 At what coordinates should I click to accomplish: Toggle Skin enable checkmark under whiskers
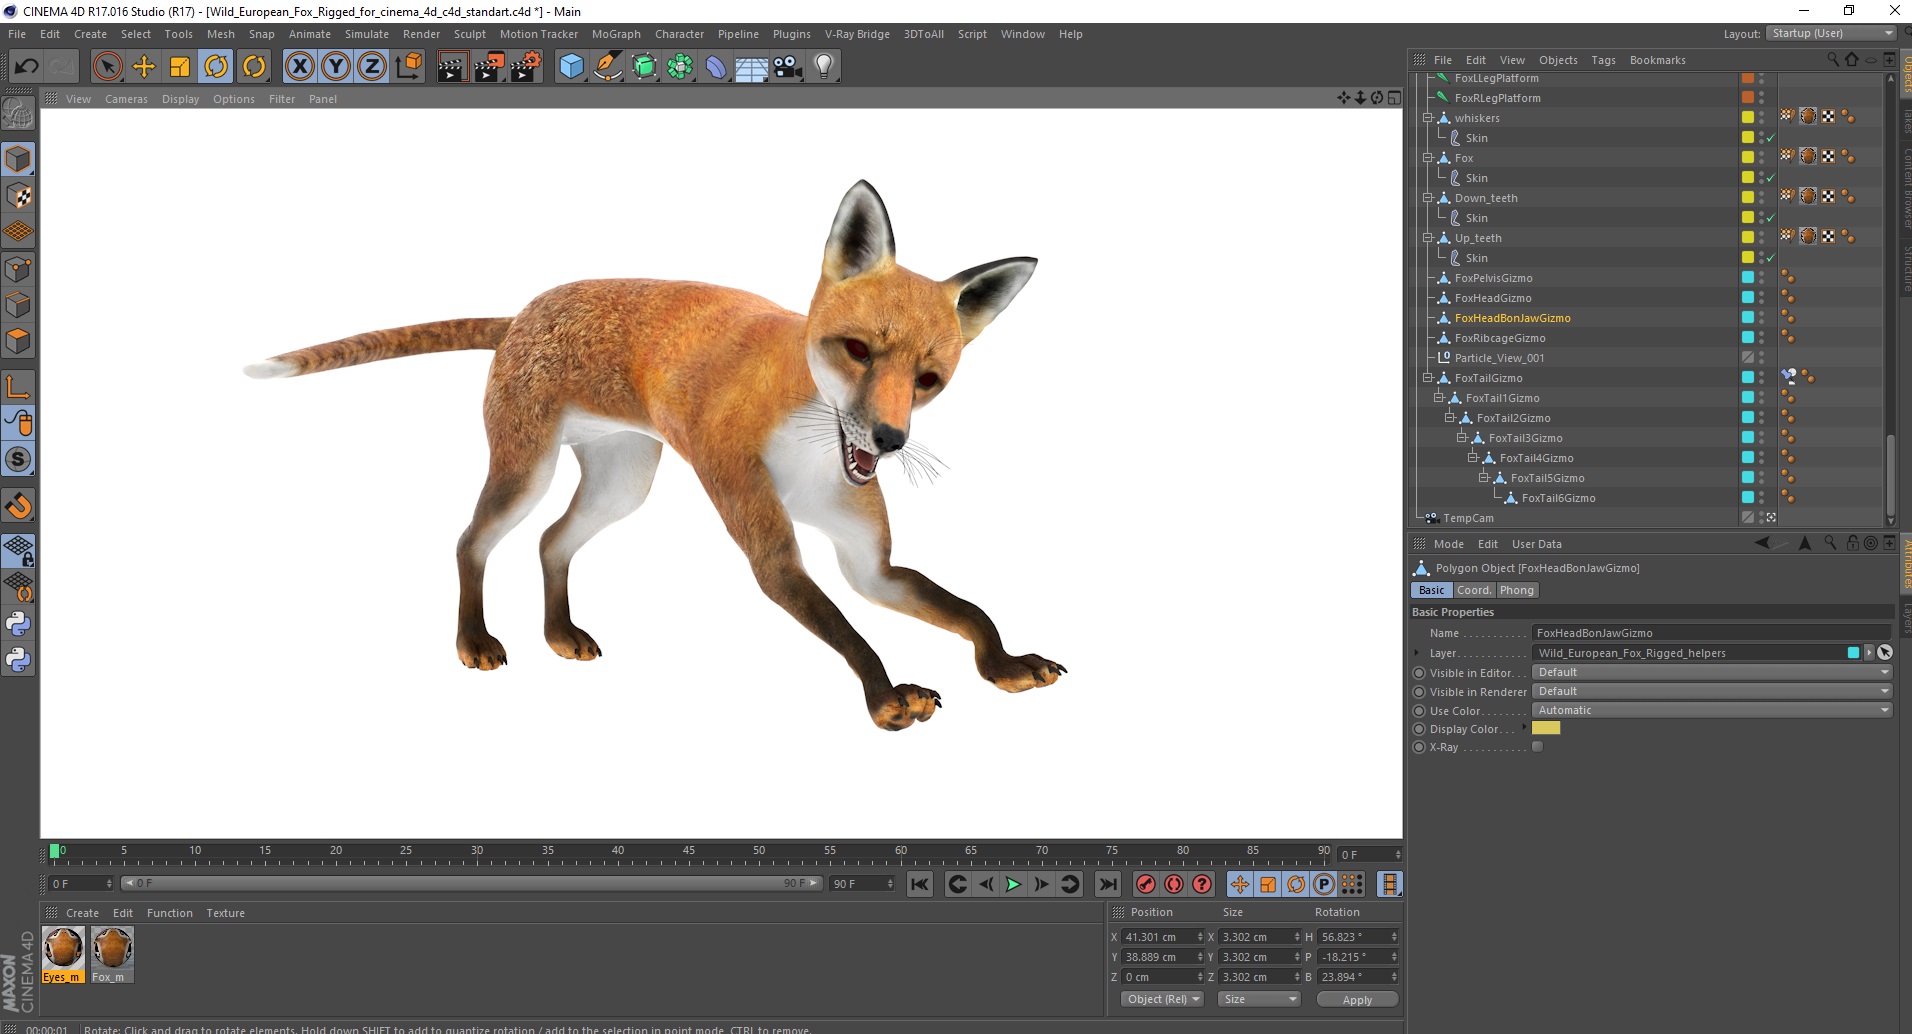click(x=1771, y=138)
